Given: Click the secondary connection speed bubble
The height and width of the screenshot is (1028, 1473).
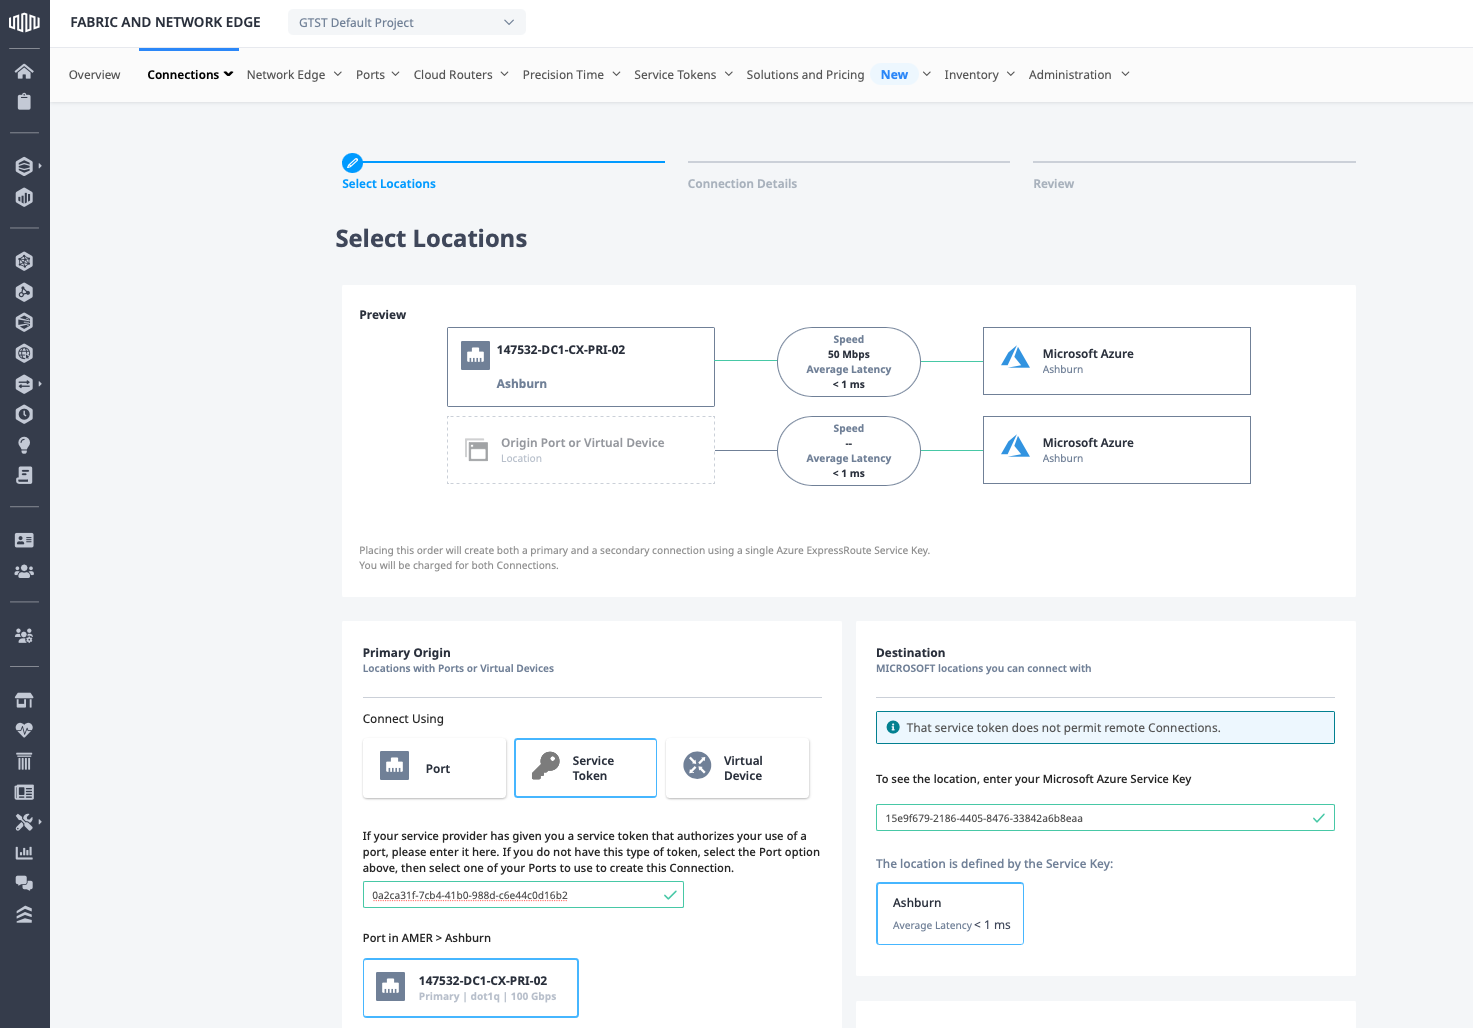Looking at the screenshot, I should click(849, 451).
